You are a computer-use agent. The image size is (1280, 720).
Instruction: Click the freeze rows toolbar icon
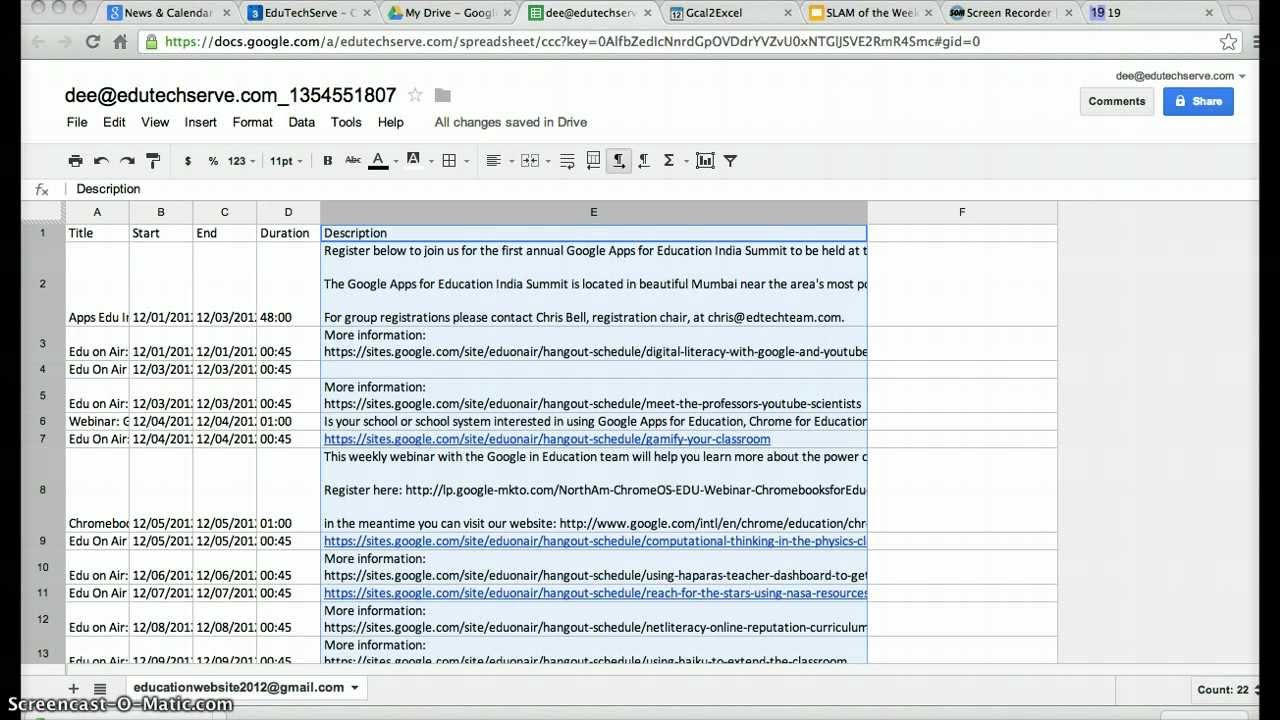pyautogui.click(x=593, y=161)
